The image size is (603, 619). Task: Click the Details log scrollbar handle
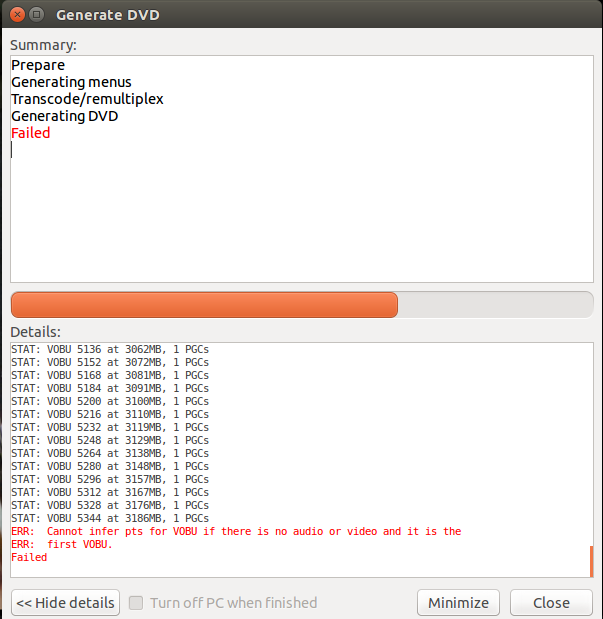591,561
